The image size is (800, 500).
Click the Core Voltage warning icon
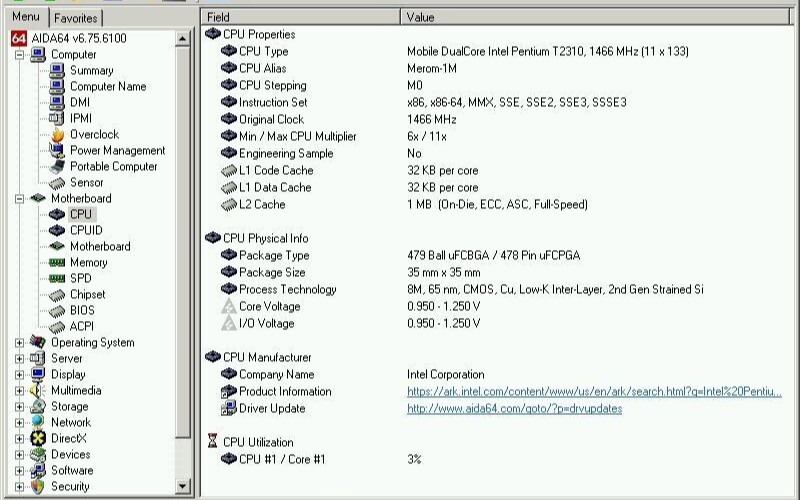[x=229, y=306]
